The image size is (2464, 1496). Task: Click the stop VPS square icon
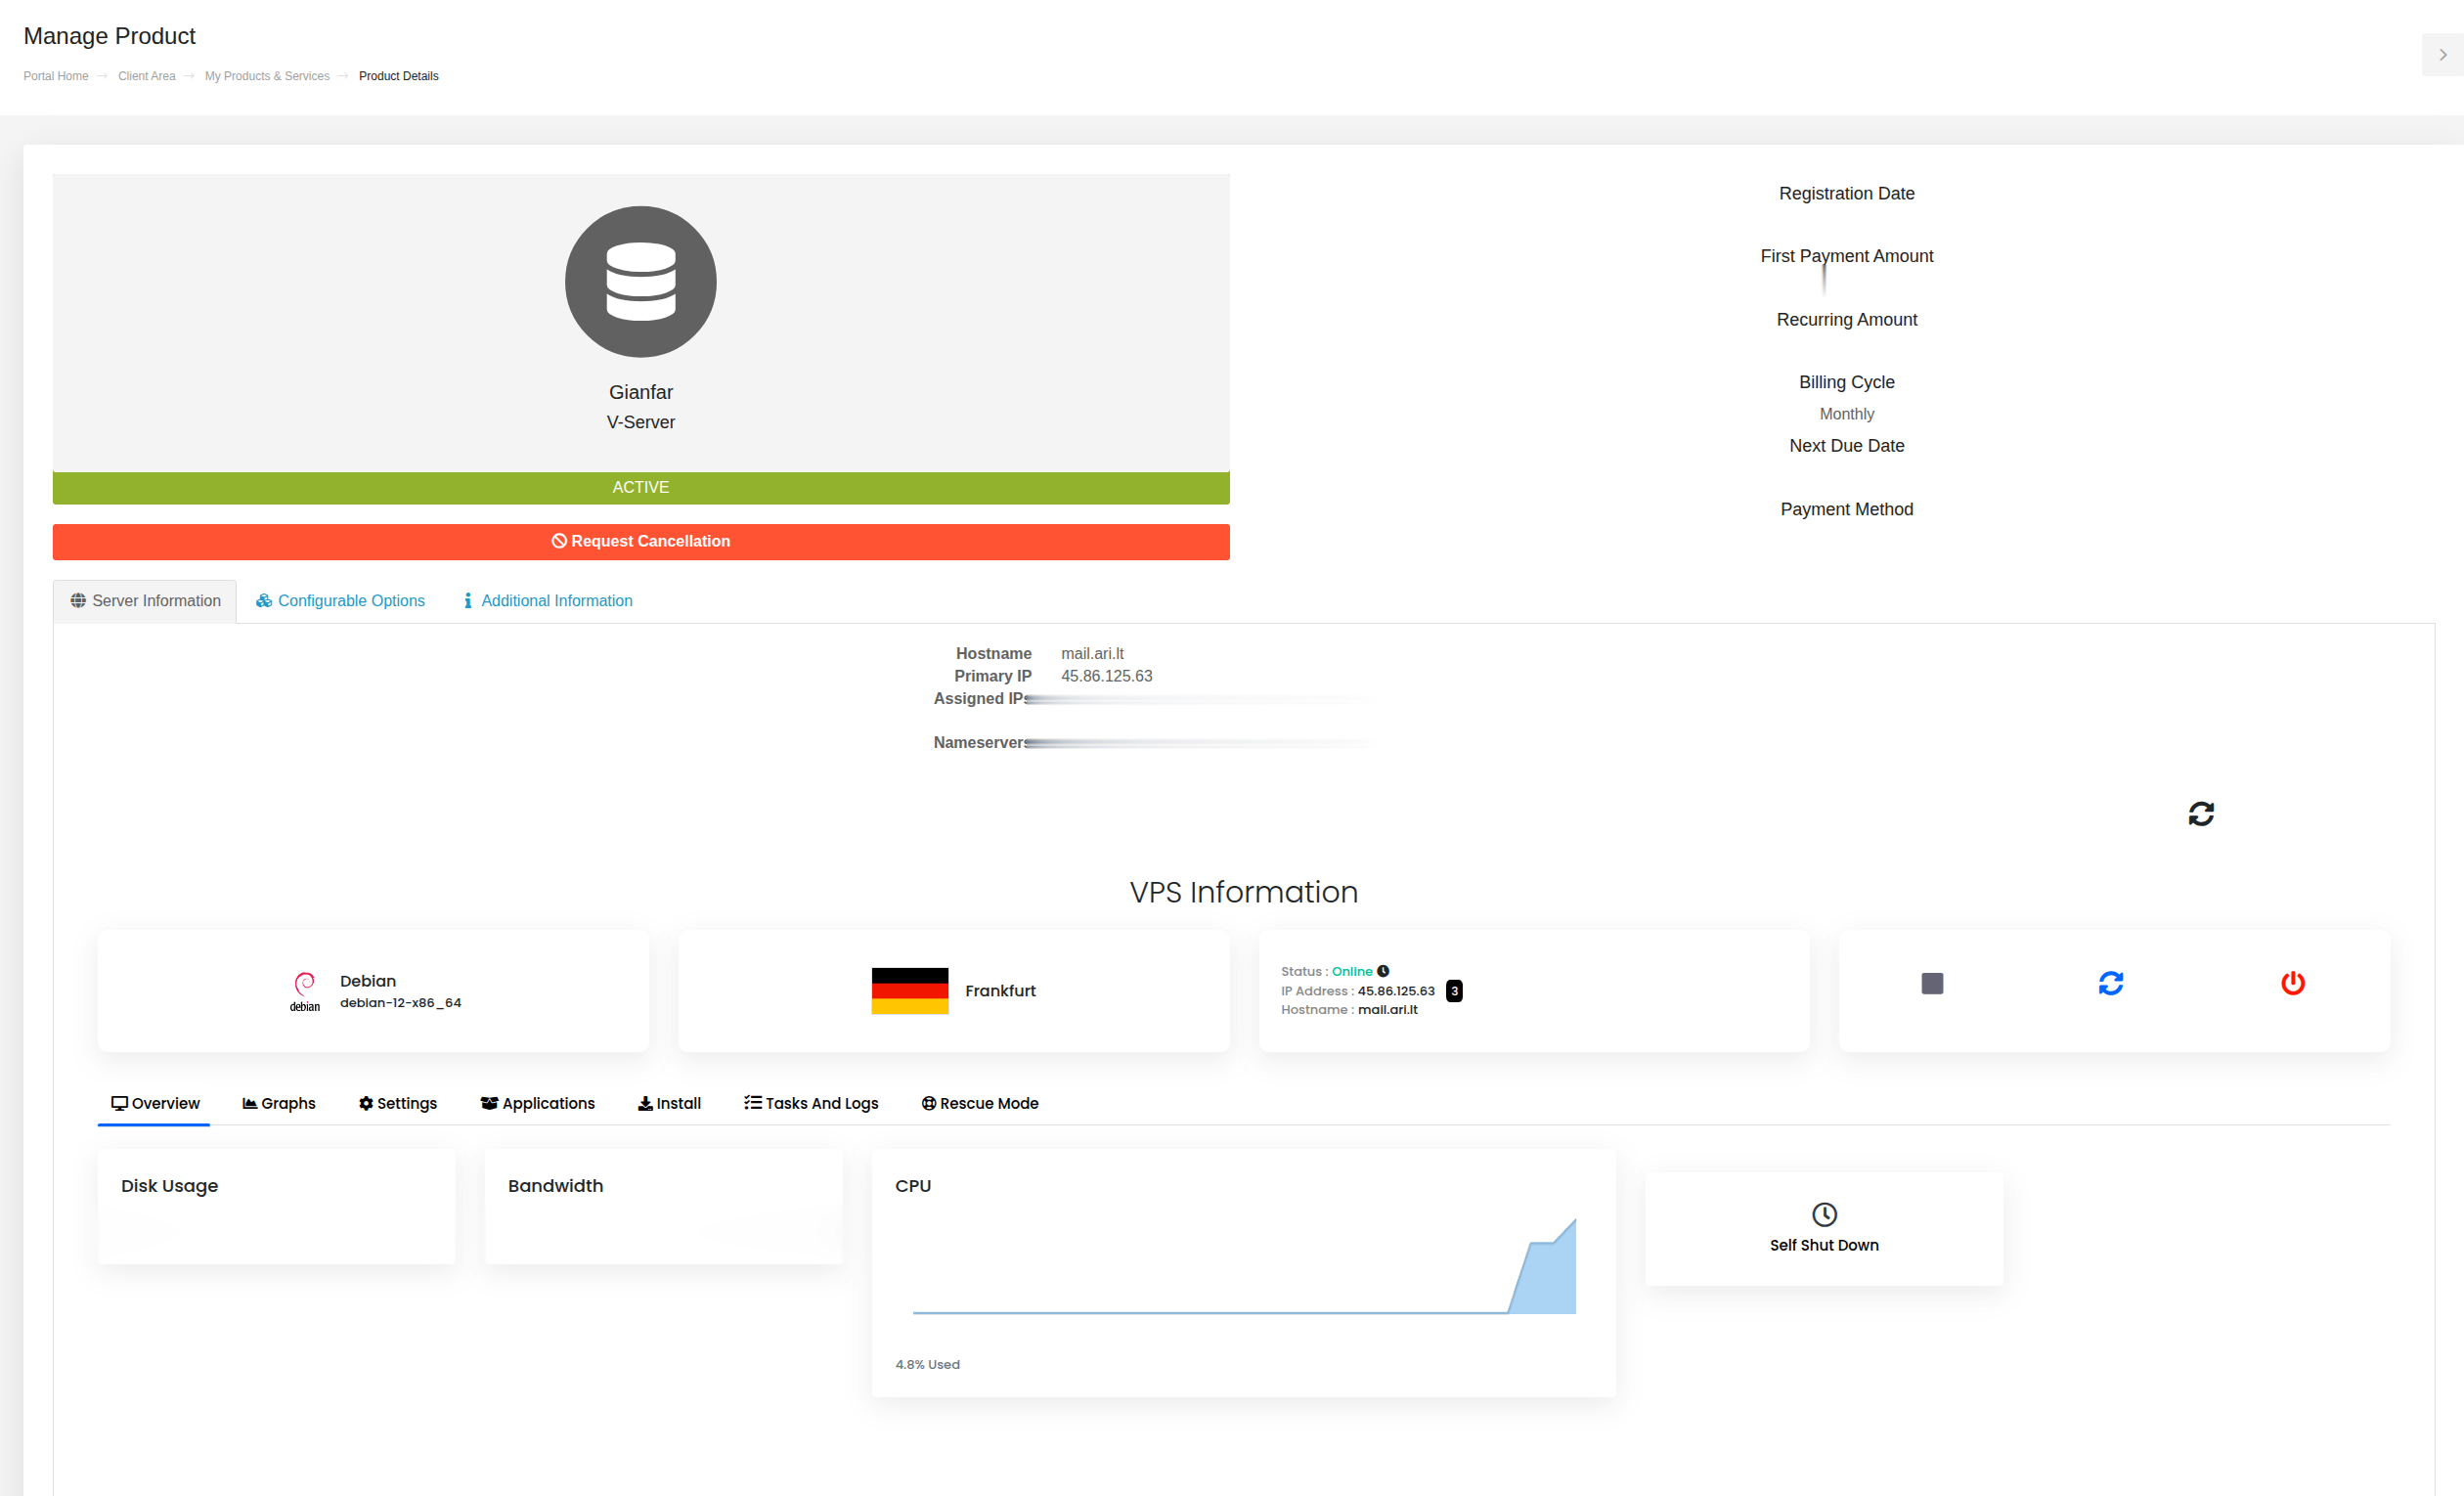pyautogui.click(x=1932, y=983)
